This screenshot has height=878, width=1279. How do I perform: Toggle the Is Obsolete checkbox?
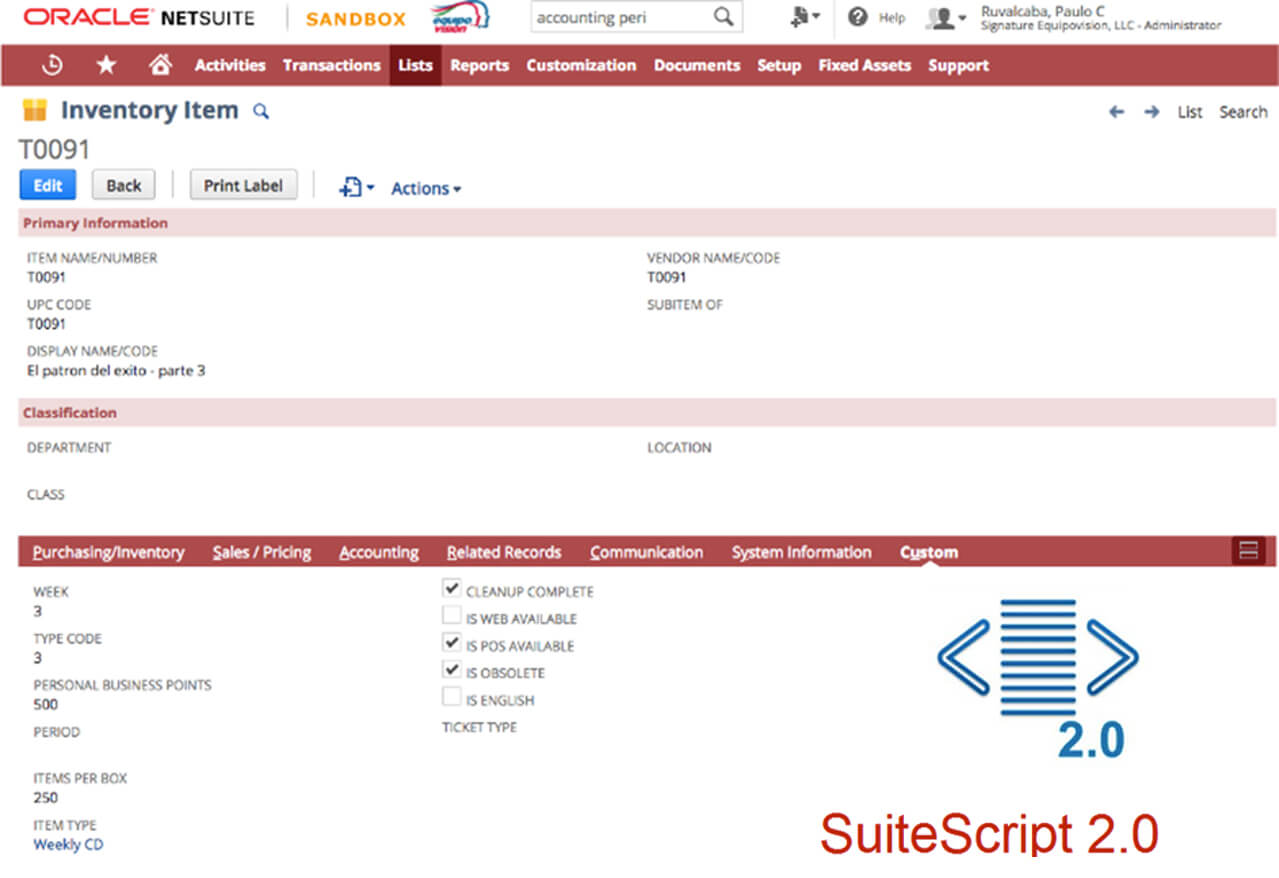(x=452, y=670)
